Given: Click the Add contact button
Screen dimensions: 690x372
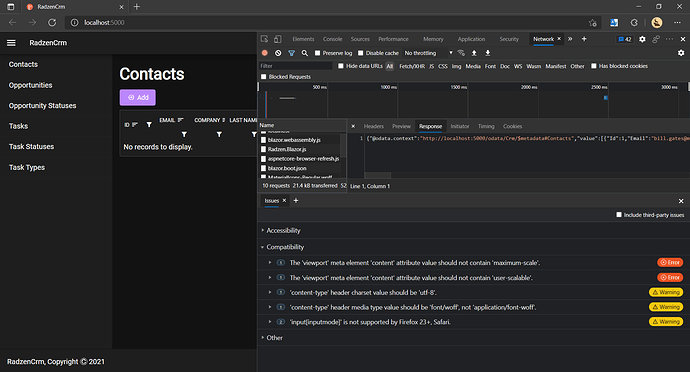Looking at the screenshot, I should [138, 97].
